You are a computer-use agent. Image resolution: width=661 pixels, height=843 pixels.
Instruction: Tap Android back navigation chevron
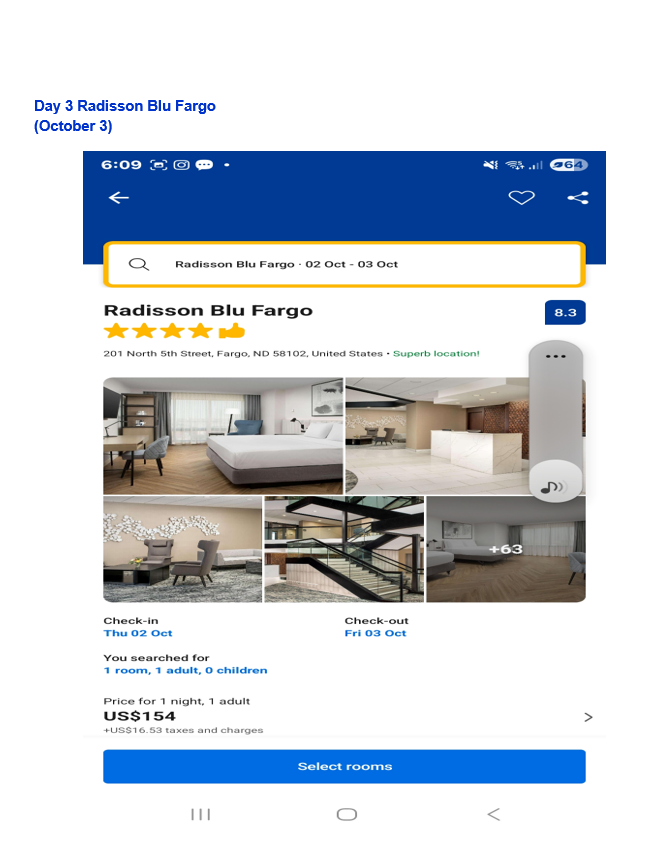pos(494,814)
